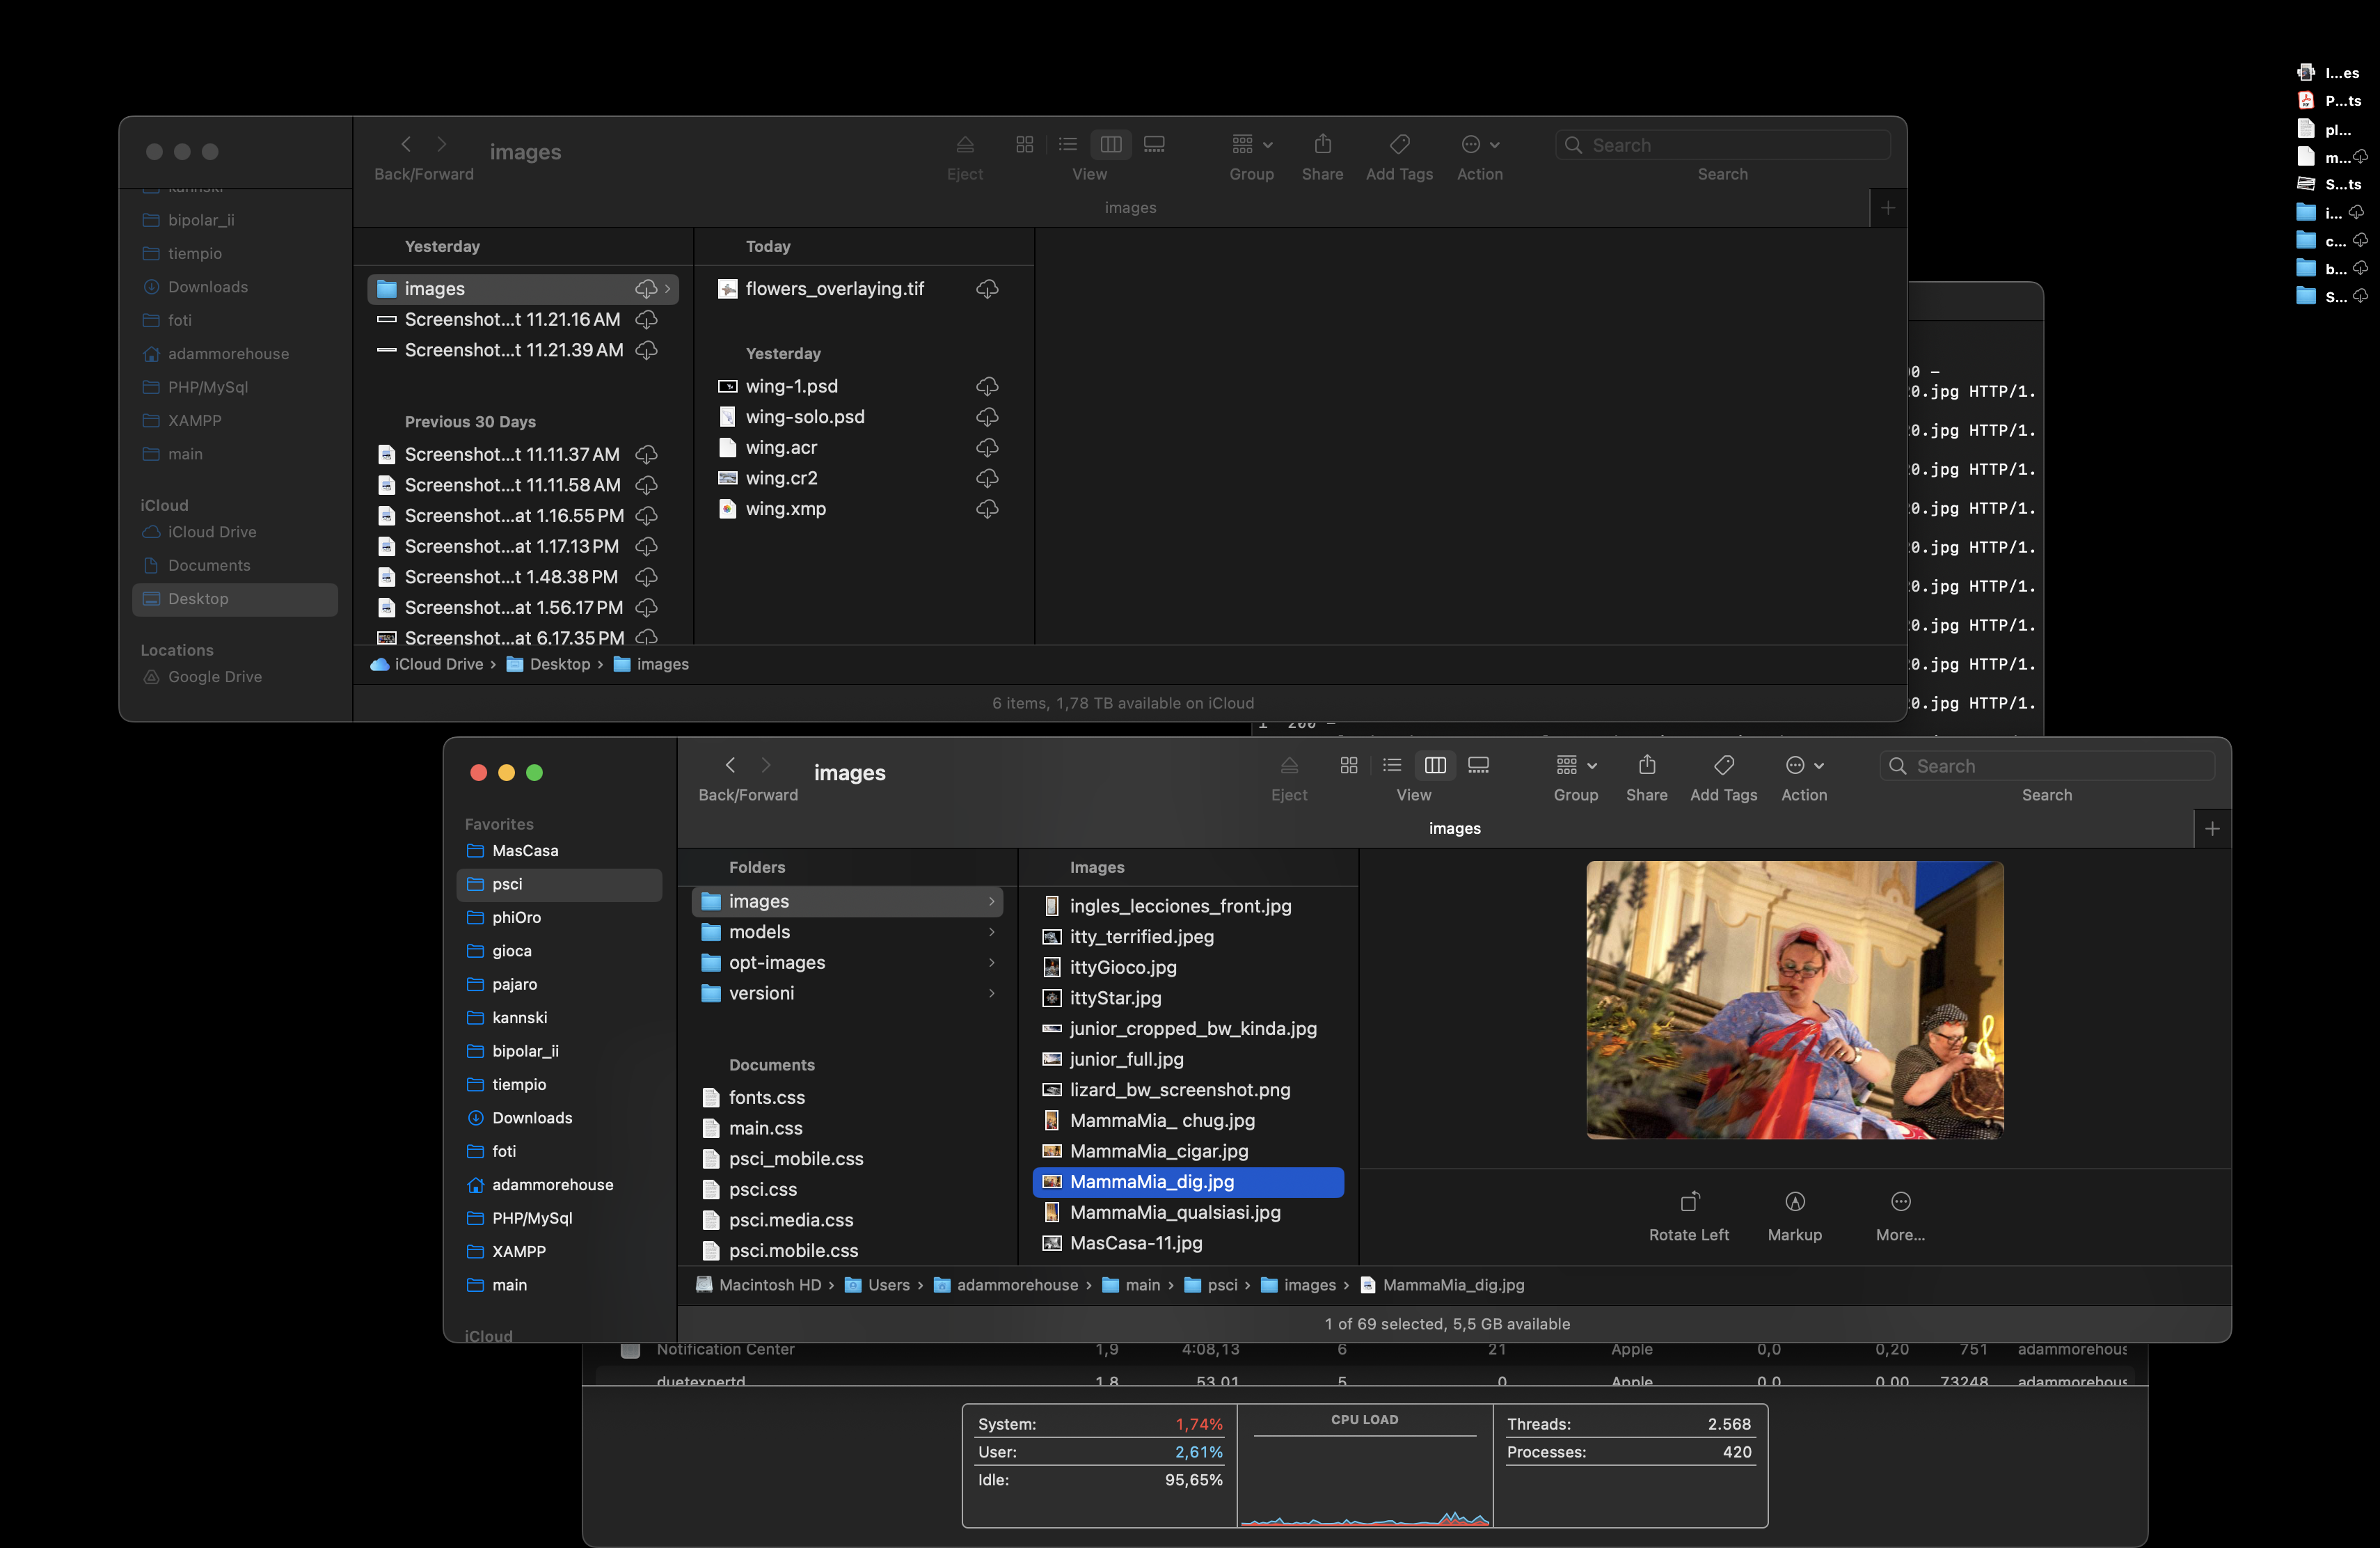Select images tab in front Finder window
The width and height of the screenshot is (2380, 1548).
(x=1454, y=829)
